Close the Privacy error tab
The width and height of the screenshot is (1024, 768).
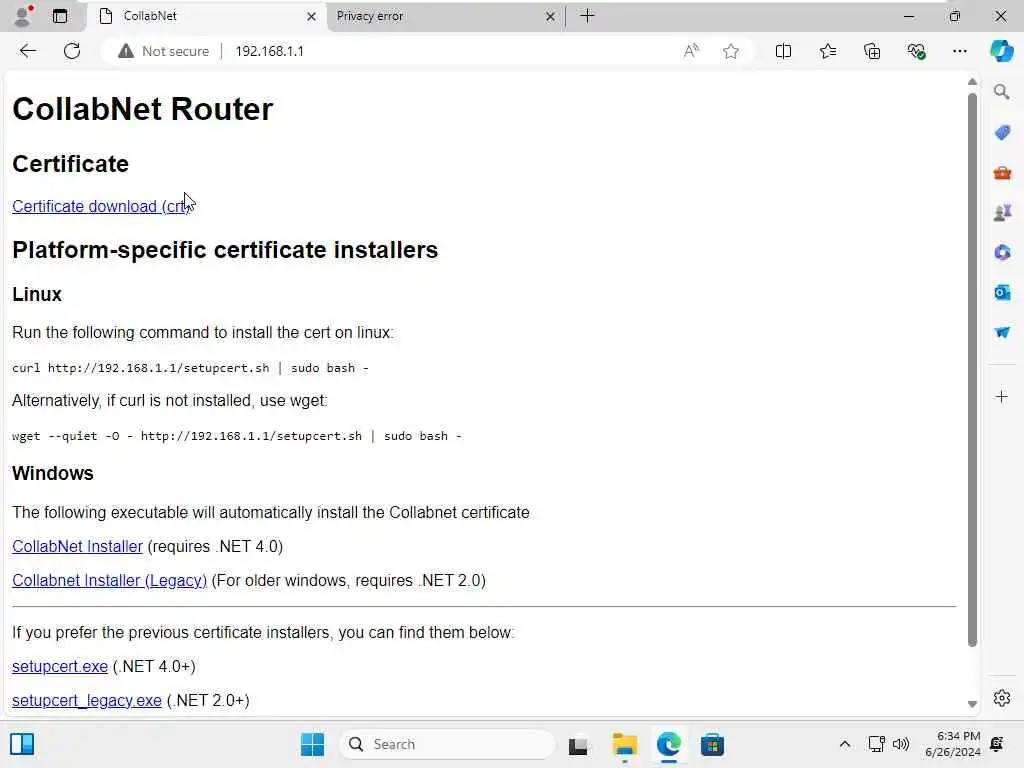pos(551,16)
